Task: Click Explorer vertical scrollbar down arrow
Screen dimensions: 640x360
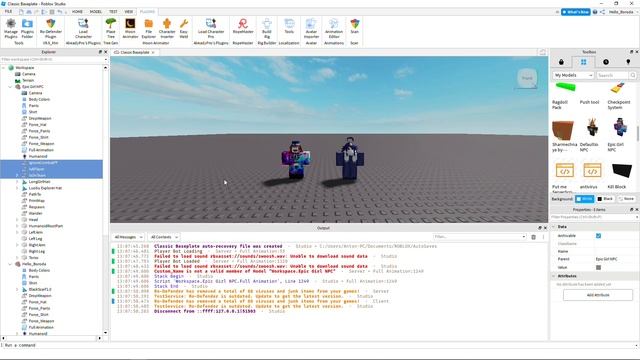Action: 105,333
